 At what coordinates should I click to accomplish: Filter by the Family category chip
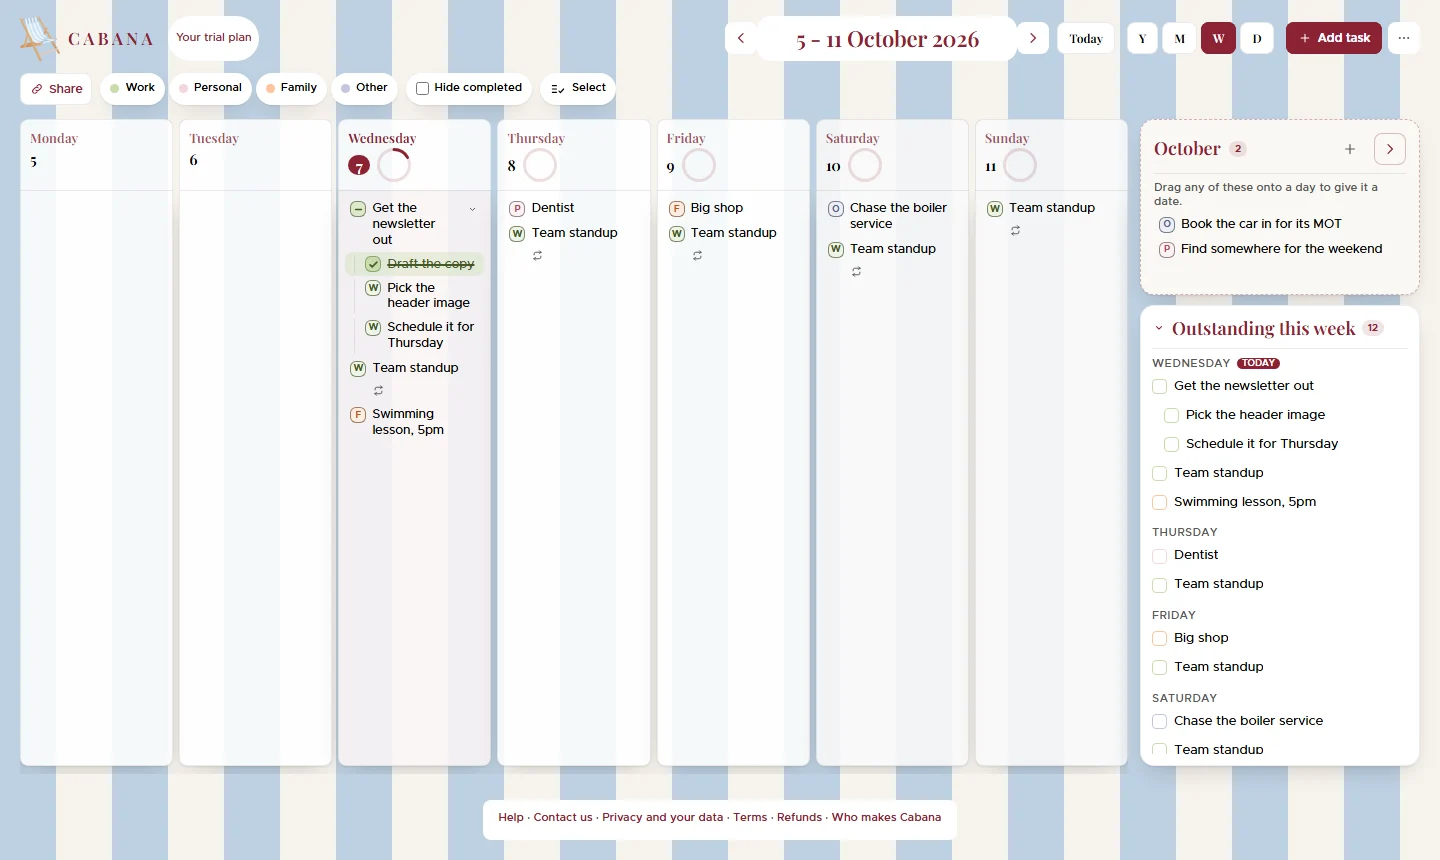point(291,88)
